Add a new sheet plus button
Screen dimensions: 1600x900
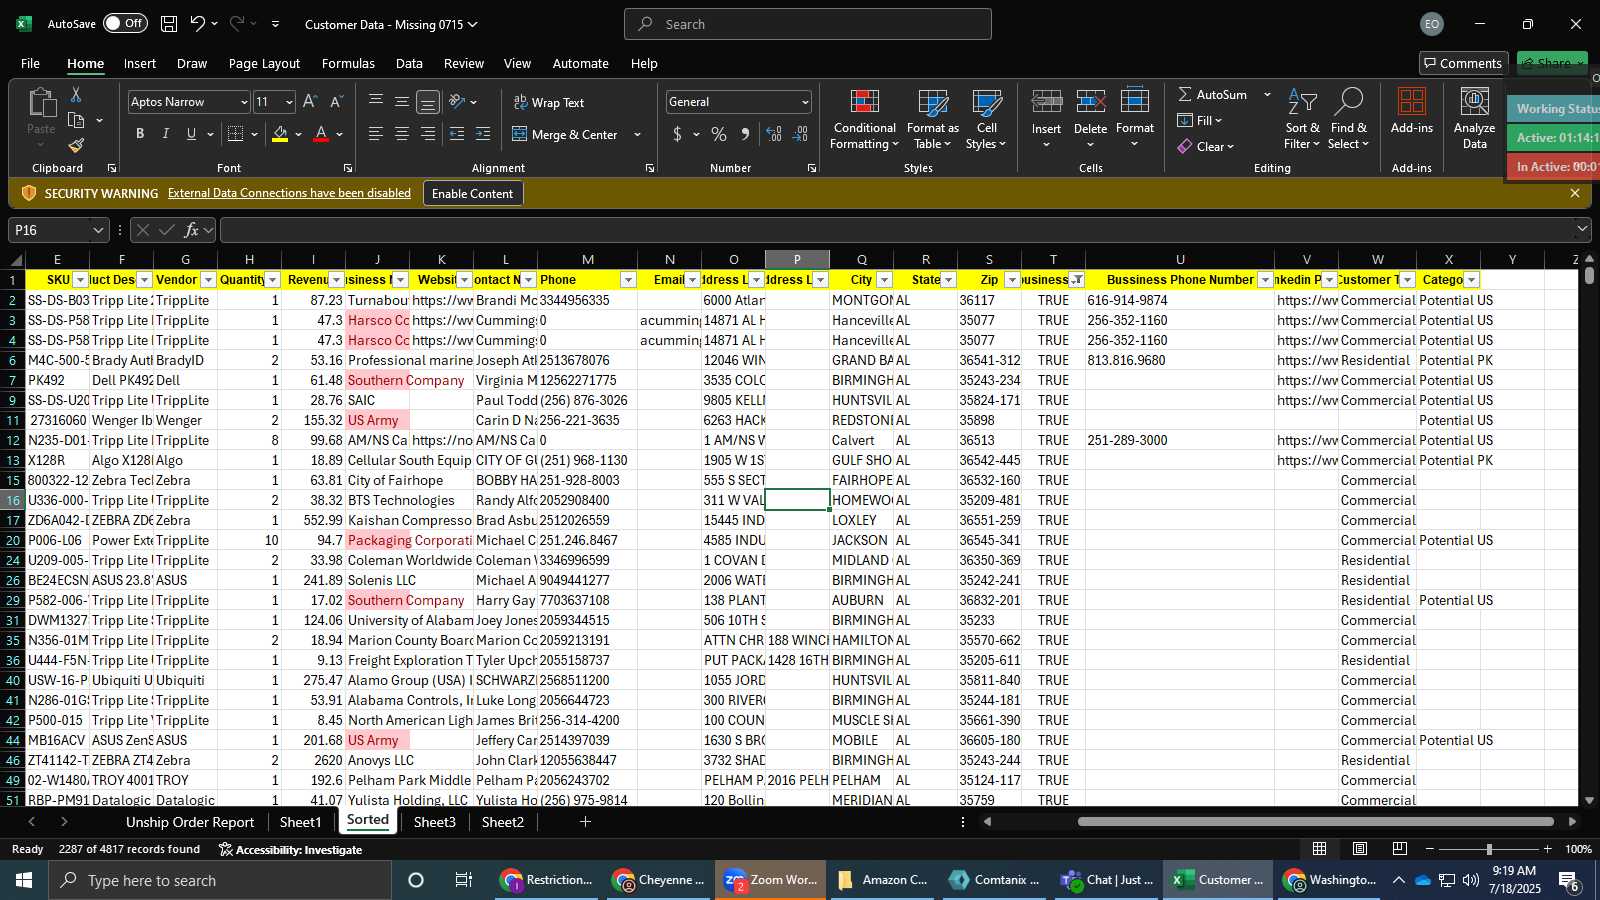tap(585, 822)
